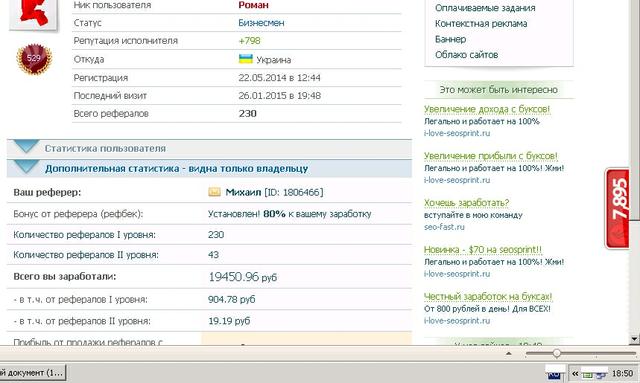
Task: Click status value Бизнесмен
Action: (x=261, y=23)
